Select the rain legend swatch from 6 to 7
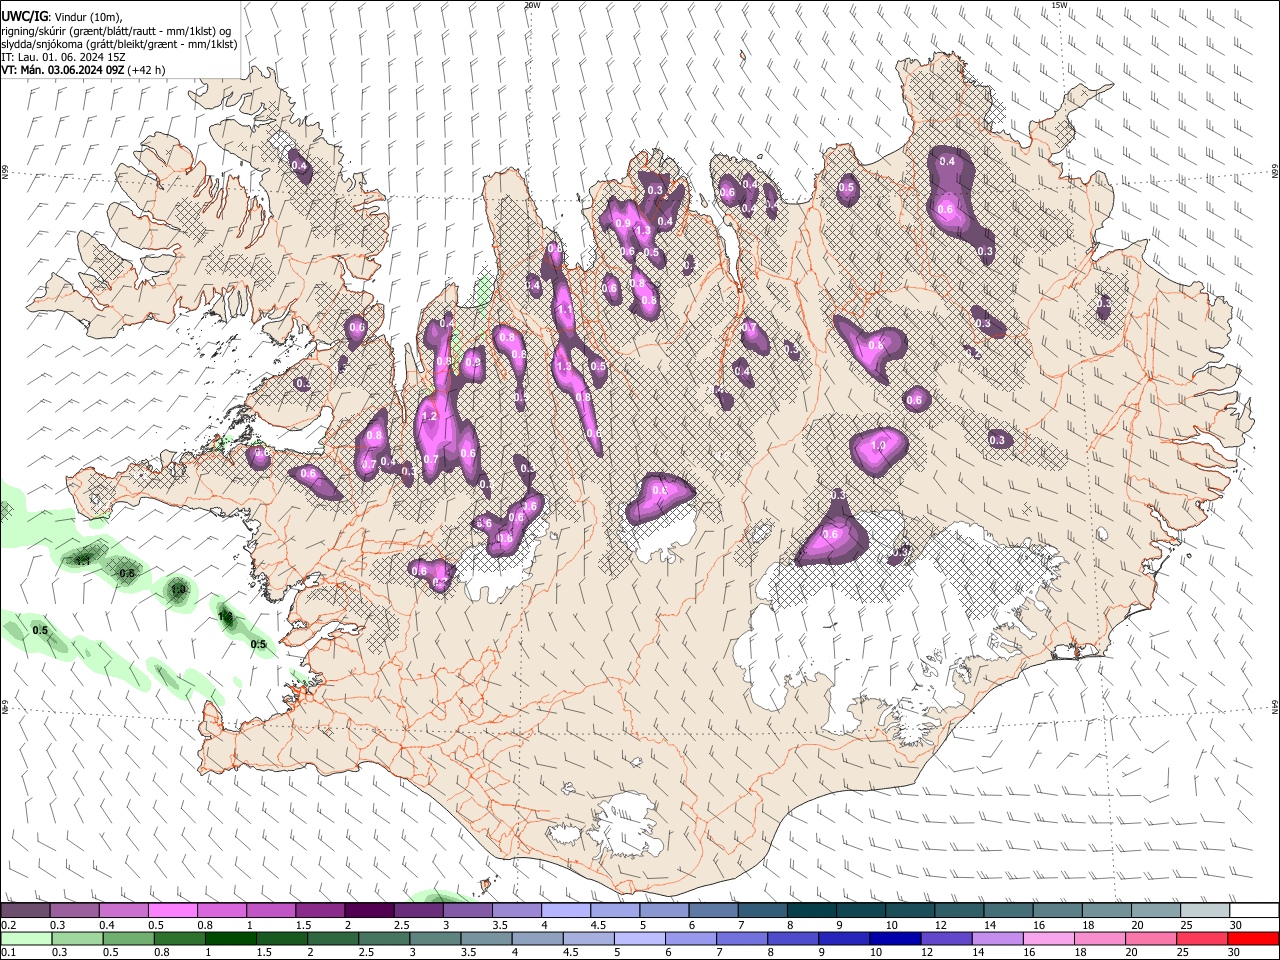This screenshot has width=1280, height=960. coord(690,938)
